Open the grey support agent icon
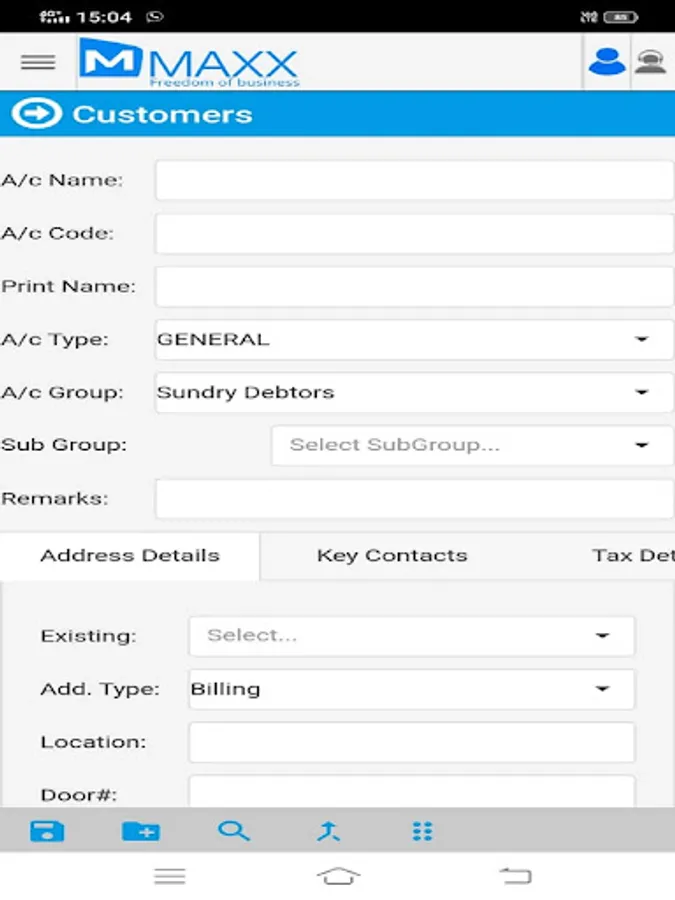This screenshot has height=900, width=675. (x=651, y=62)
